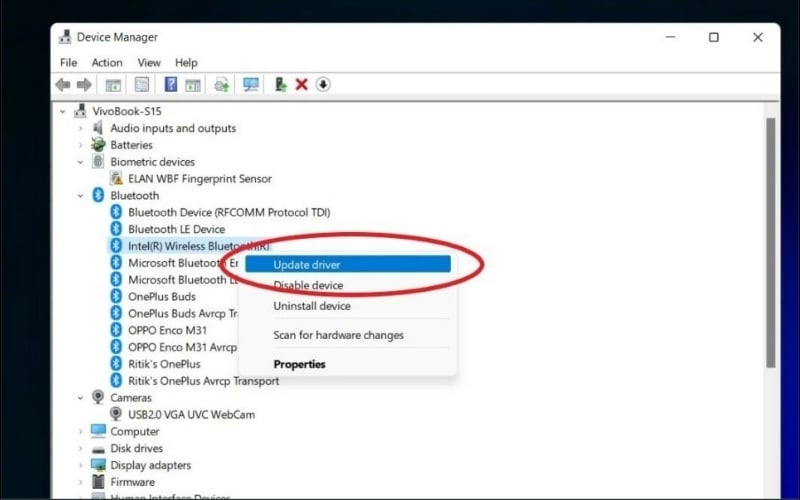Expand the Display adapters category

tap(81, 465)
